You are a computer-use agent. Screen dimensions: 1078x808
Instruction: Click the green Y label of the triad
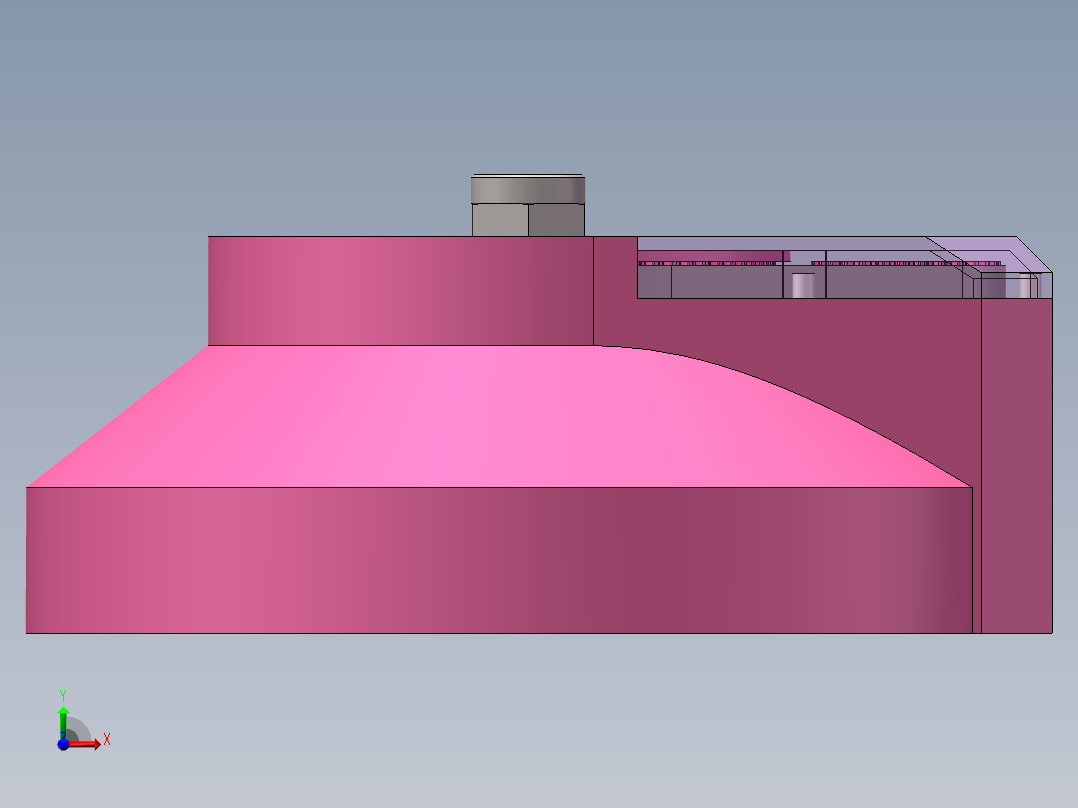click(63, 694)
